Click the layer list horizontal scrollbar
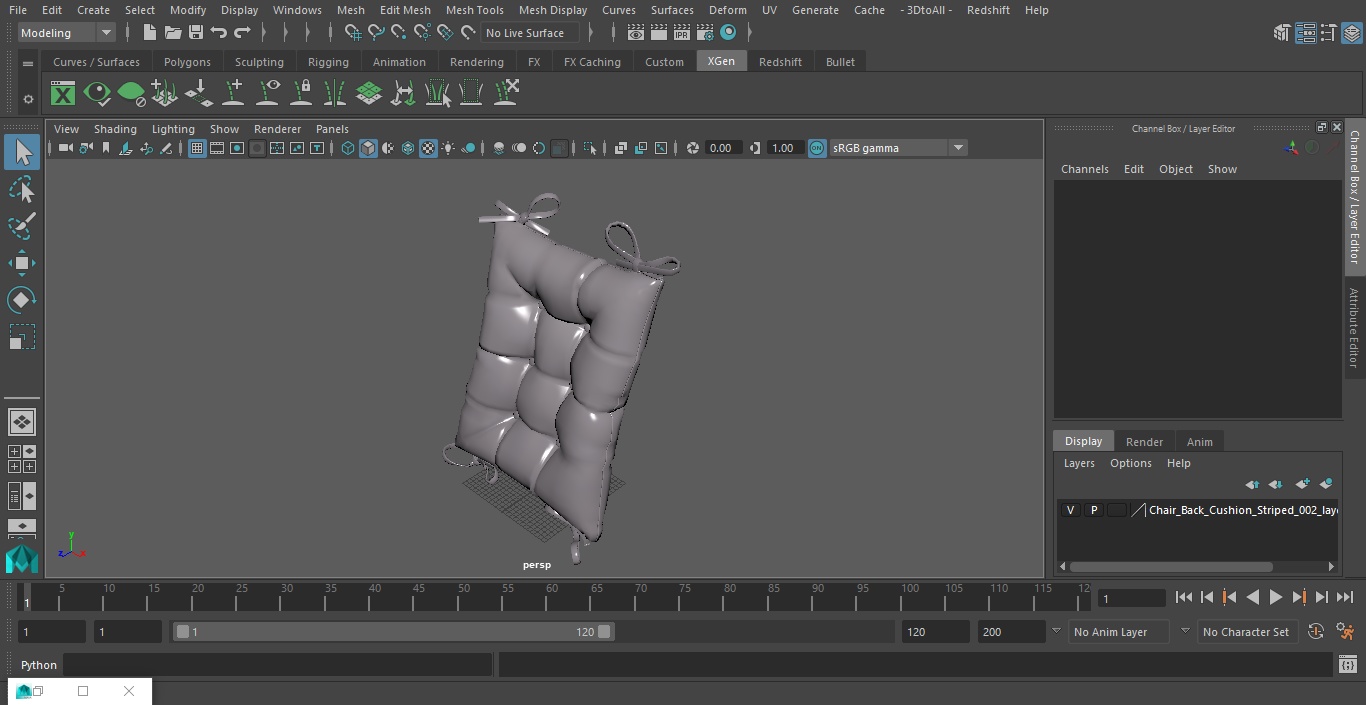This screenshot has width=1366, height=705. coord(1171,566)
